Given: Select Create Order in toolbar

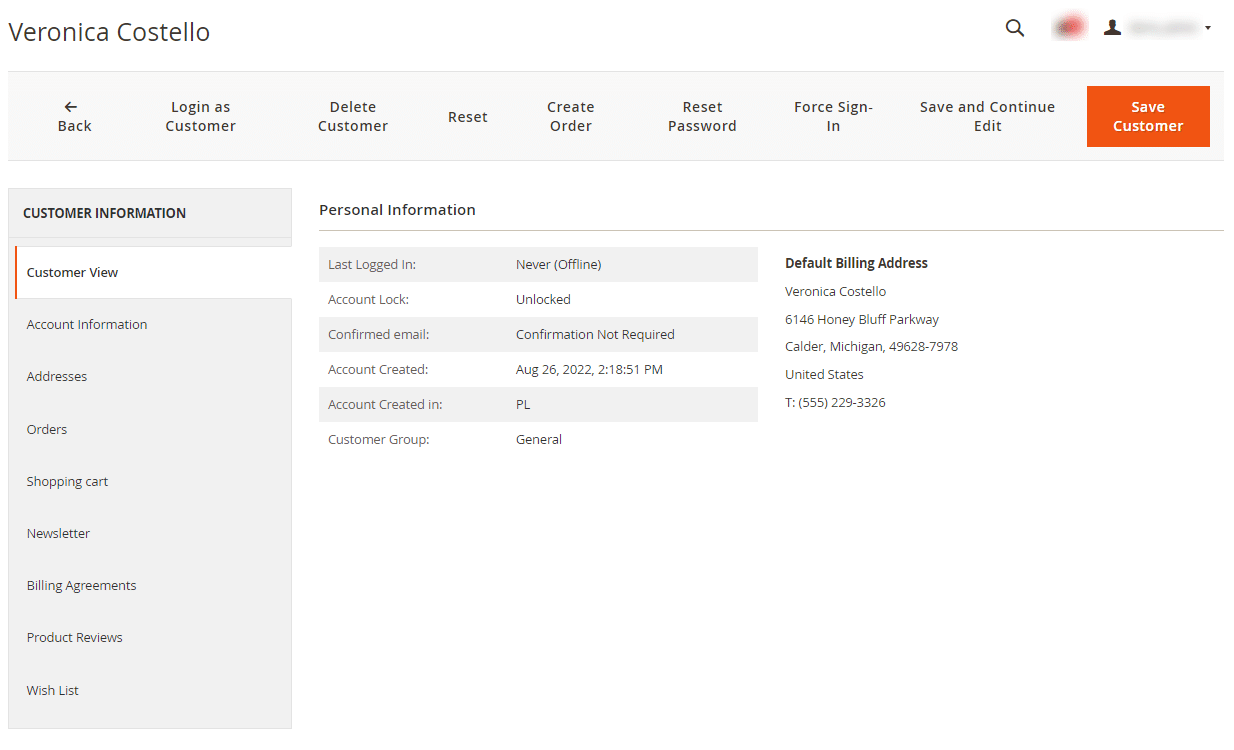Looking at the screenshot, I should click(570, 116).
